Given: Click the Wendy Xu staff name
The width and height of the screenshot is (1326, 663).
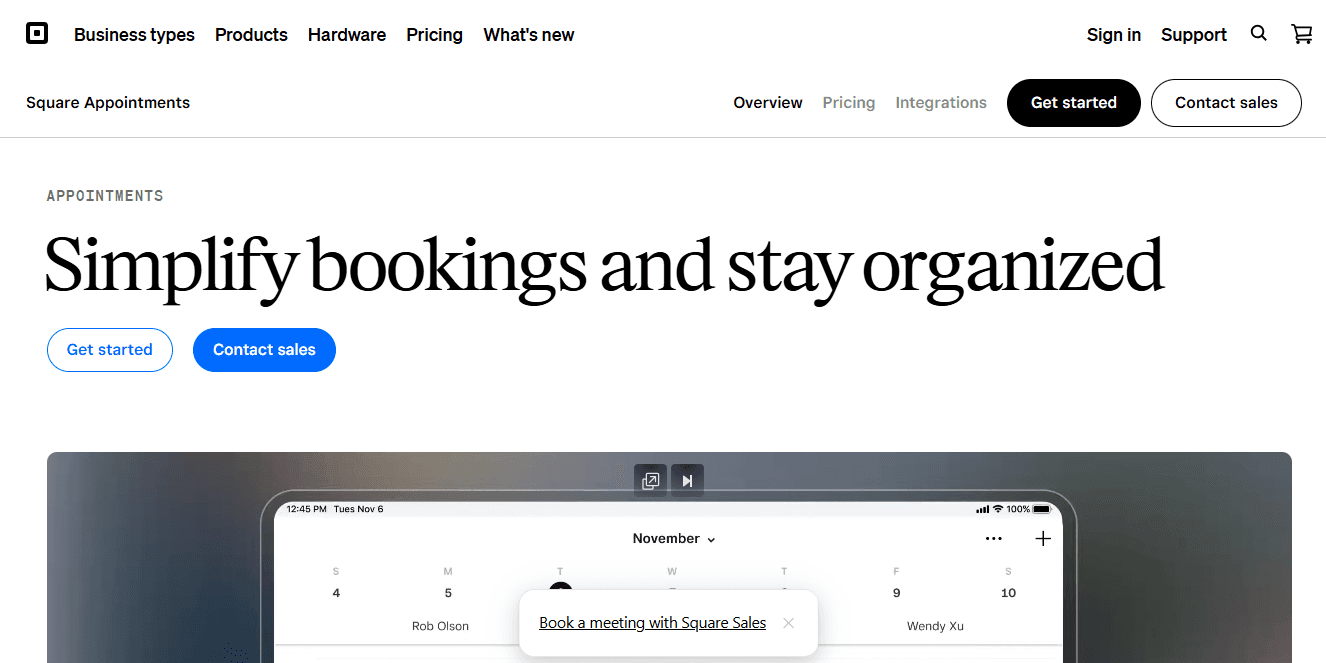Looking at the screenshot, I should (x=935, y=626).
